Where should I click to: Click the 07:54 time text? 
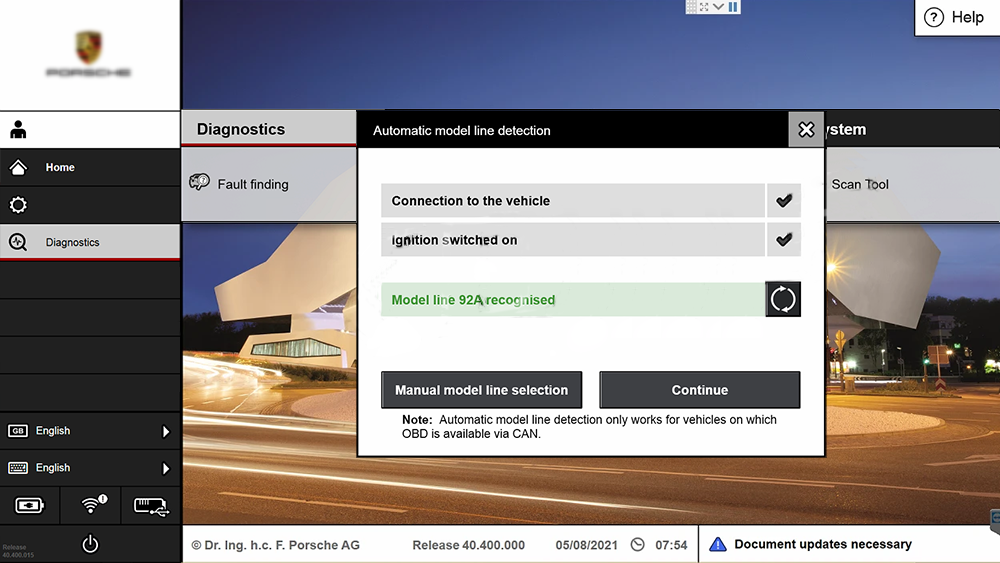(671, 545)
